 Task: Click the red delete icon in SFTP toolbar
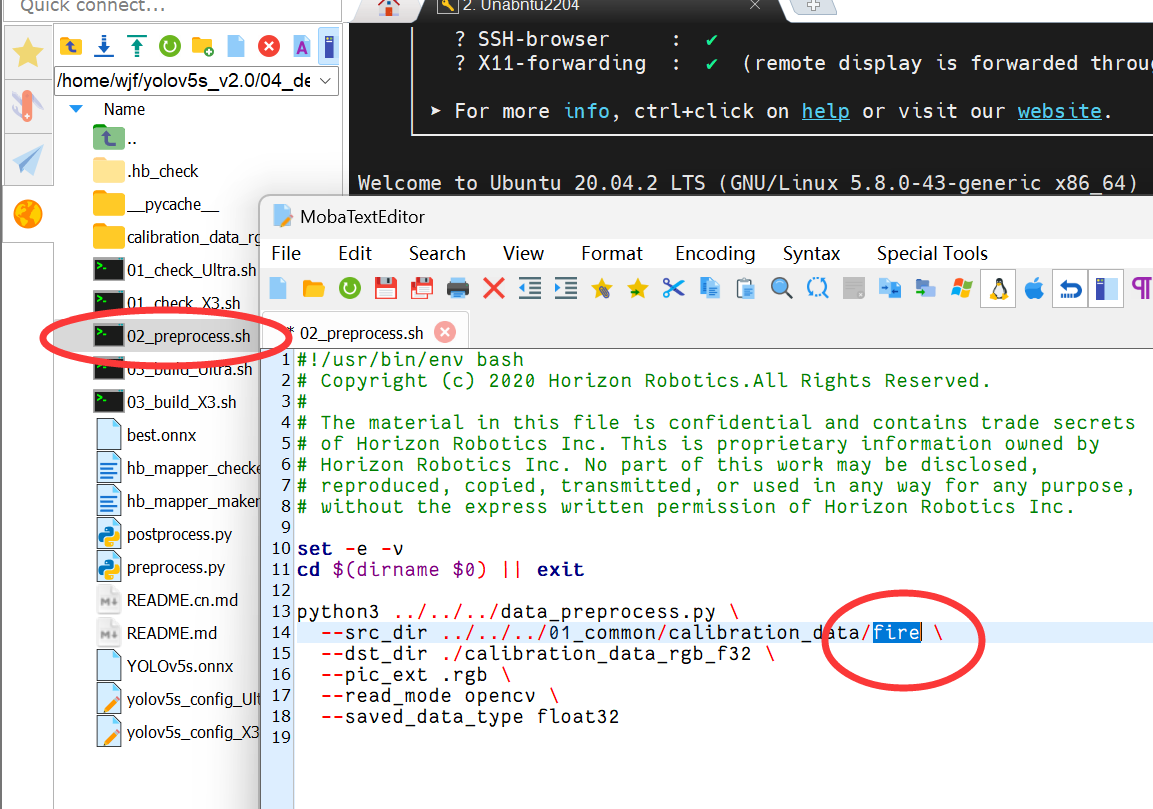(268, 46)
